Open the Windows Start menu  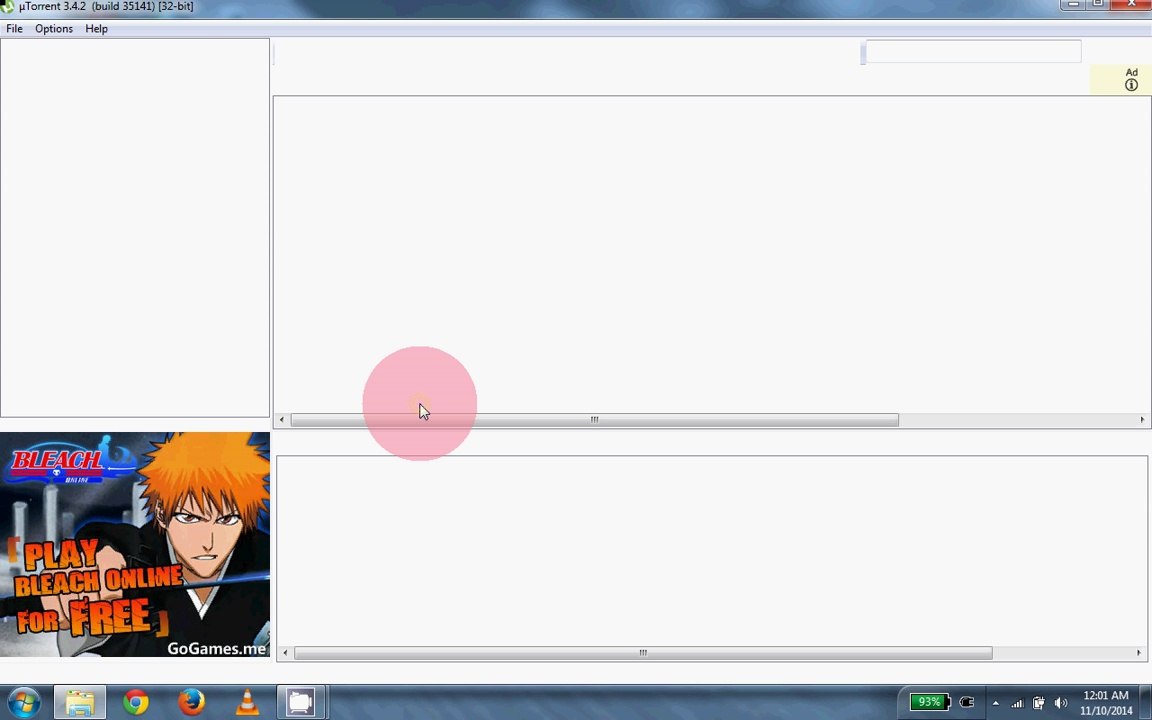pyautogui.click(x=24, y=702)
